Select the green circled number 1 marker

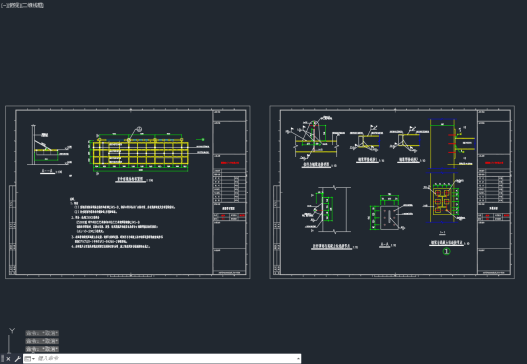point(446,251)
